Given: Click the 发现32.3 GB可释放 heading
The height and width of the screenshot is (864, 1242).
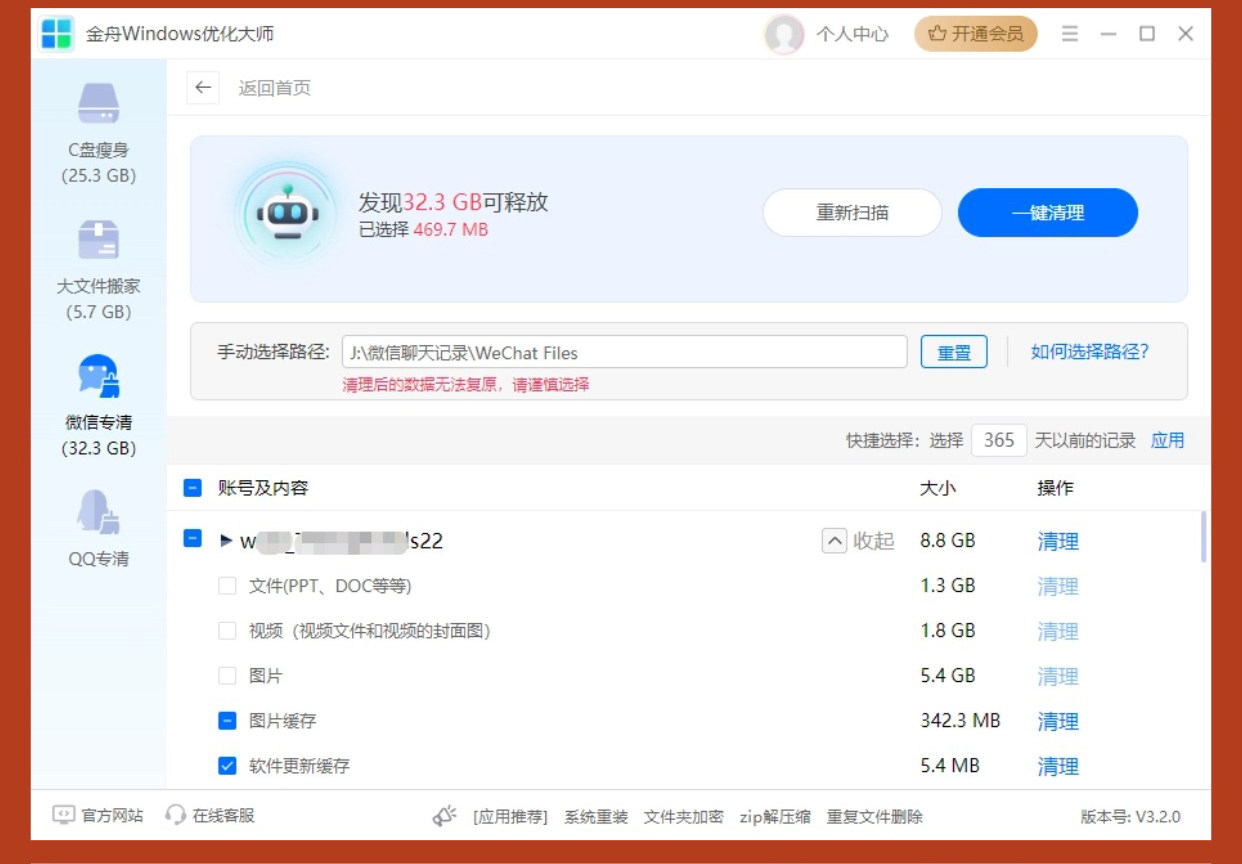Looking at the screenshot, I should click(453, 201).
